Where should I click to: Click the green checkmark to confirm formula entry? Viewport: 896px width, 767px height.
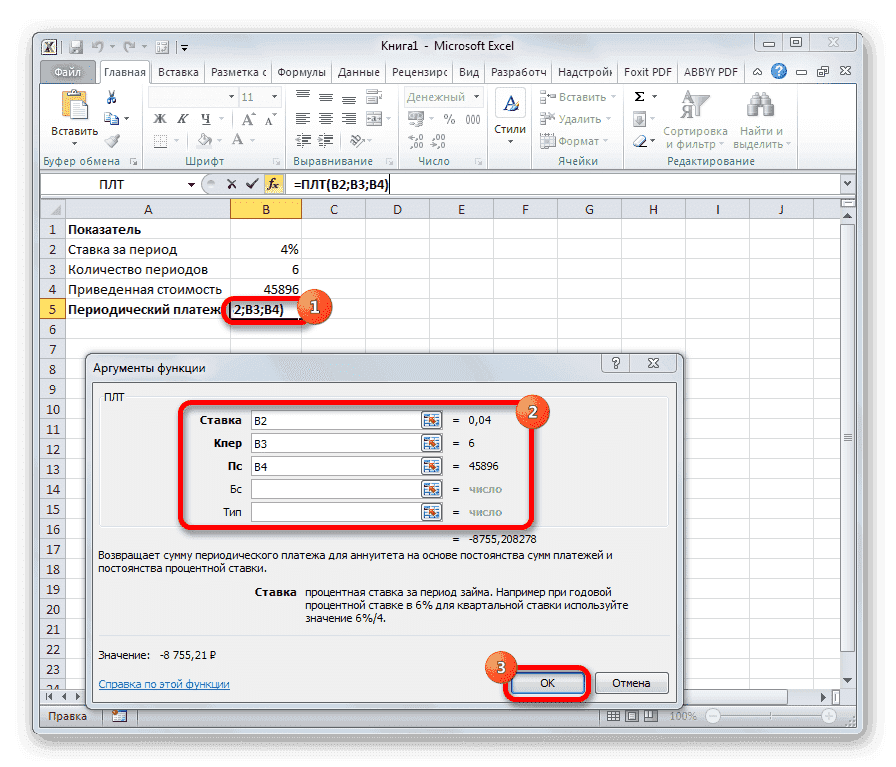253,184
